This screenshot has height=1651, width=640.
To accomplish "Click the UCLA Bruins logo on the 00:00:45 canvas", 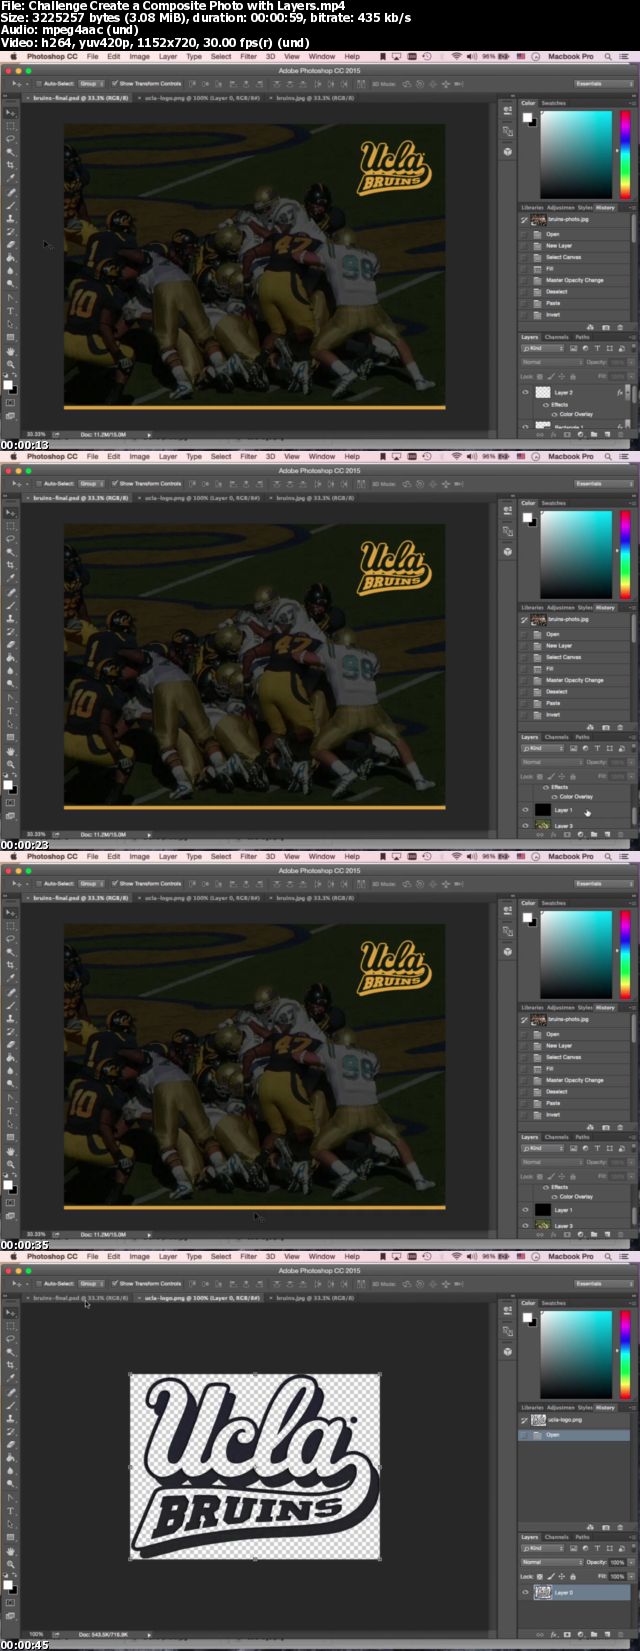I will tap(254, 1466).
